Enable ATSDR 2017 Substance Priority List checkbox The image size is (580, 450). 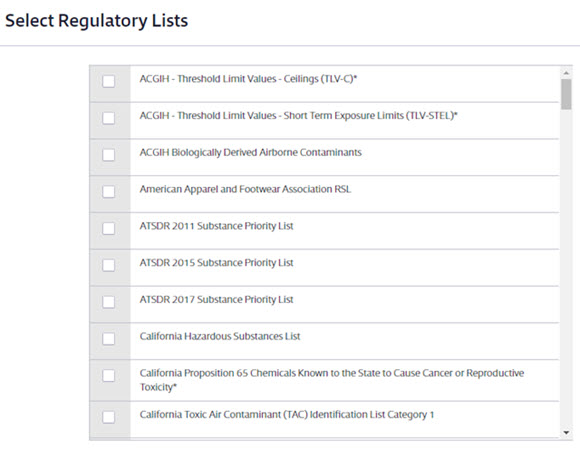coord(108,302)
